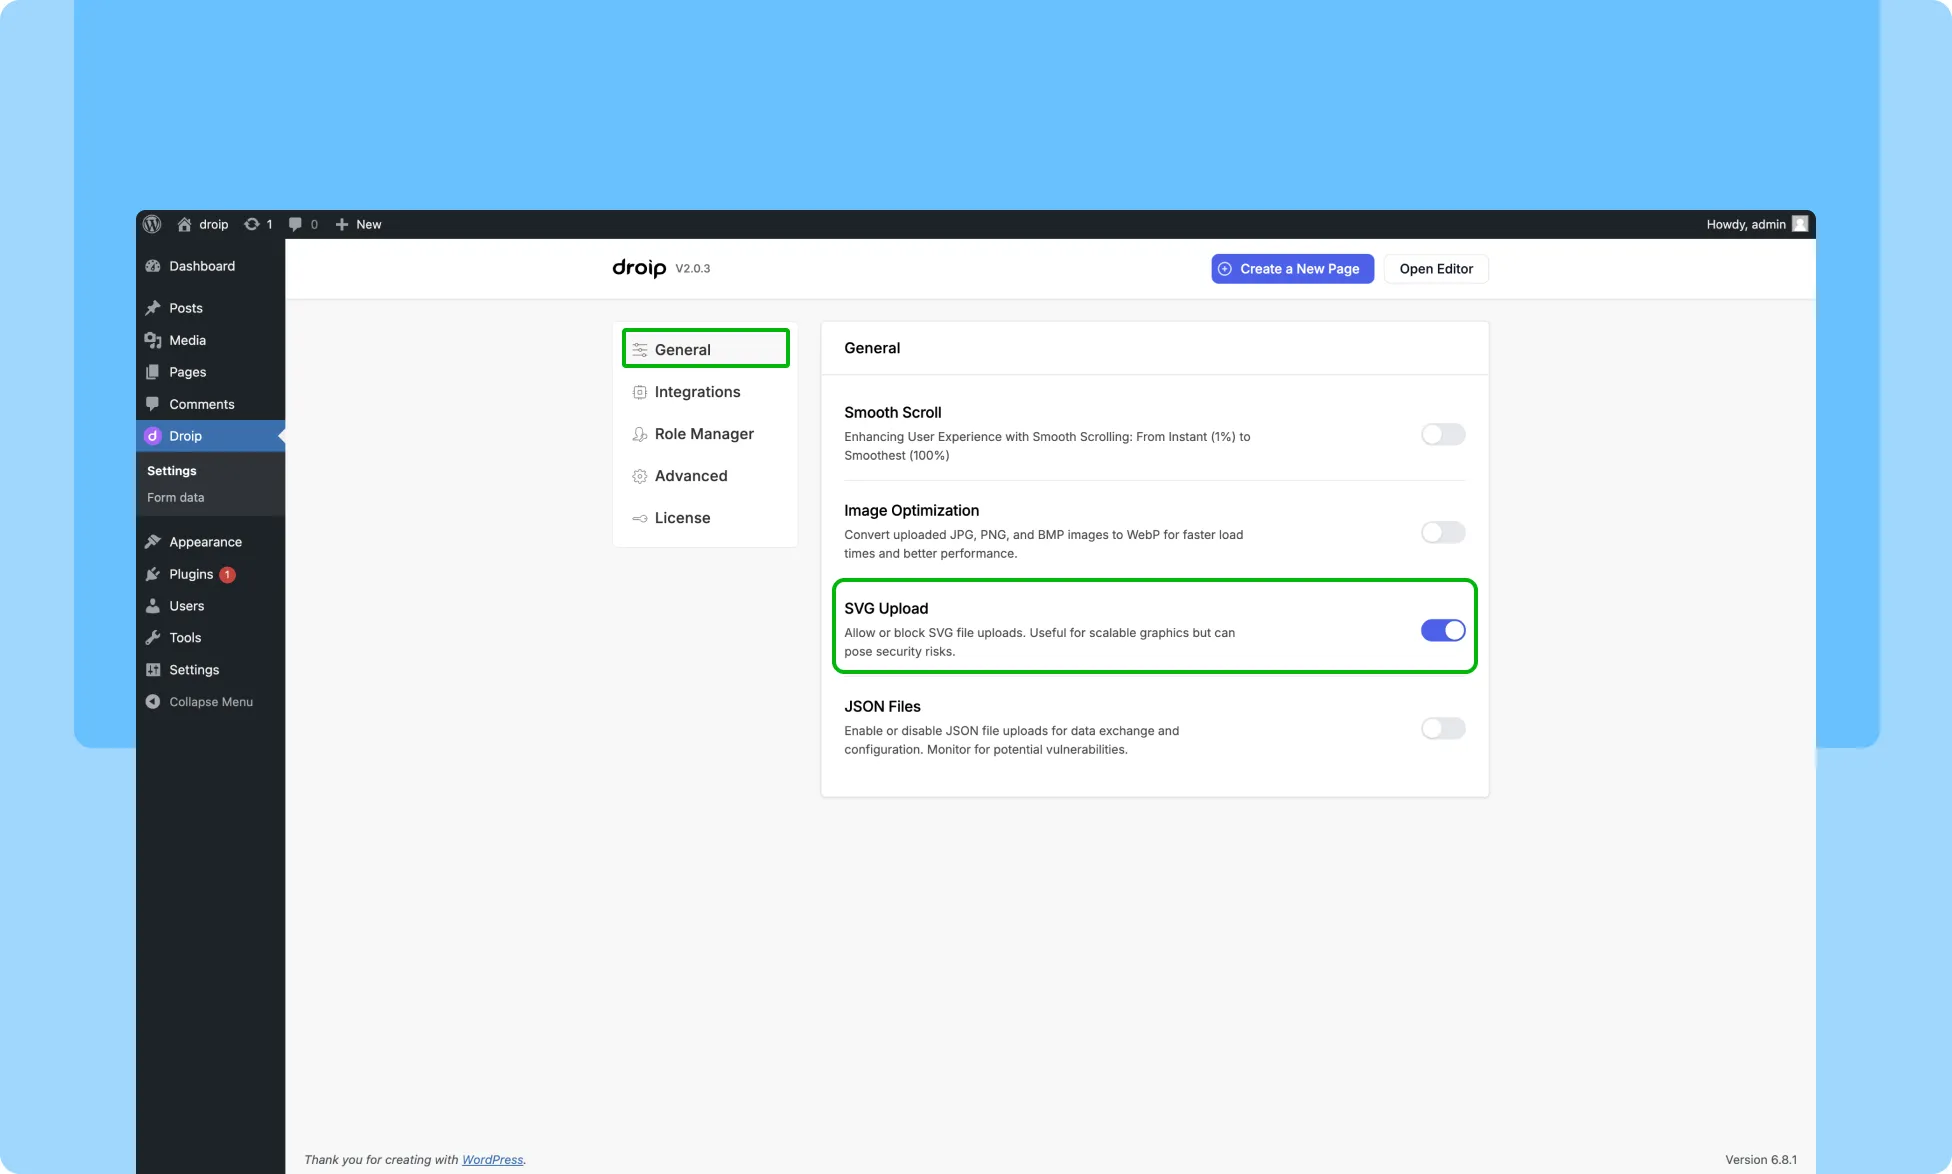Open the Tools menu label

[185, 638]
